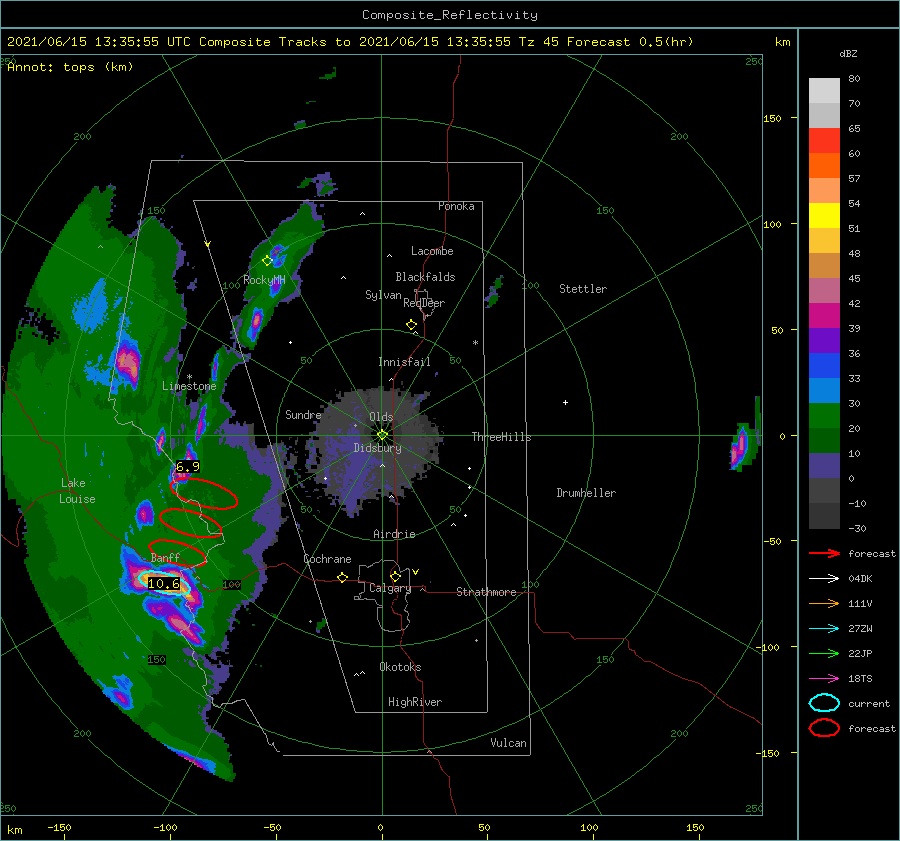Select the magenta 42-39 dBZ swatch
Screen dimensions: 900x841
click(824, 316)
